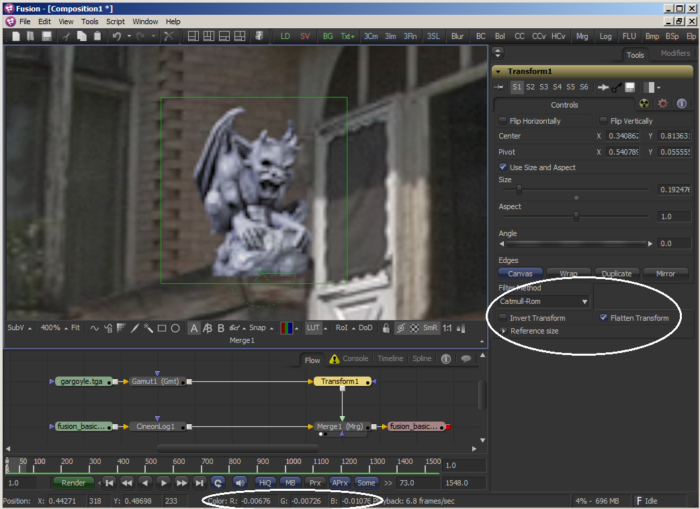
Task: Toggle the Prx proxy button
Action: pos(315,483)
